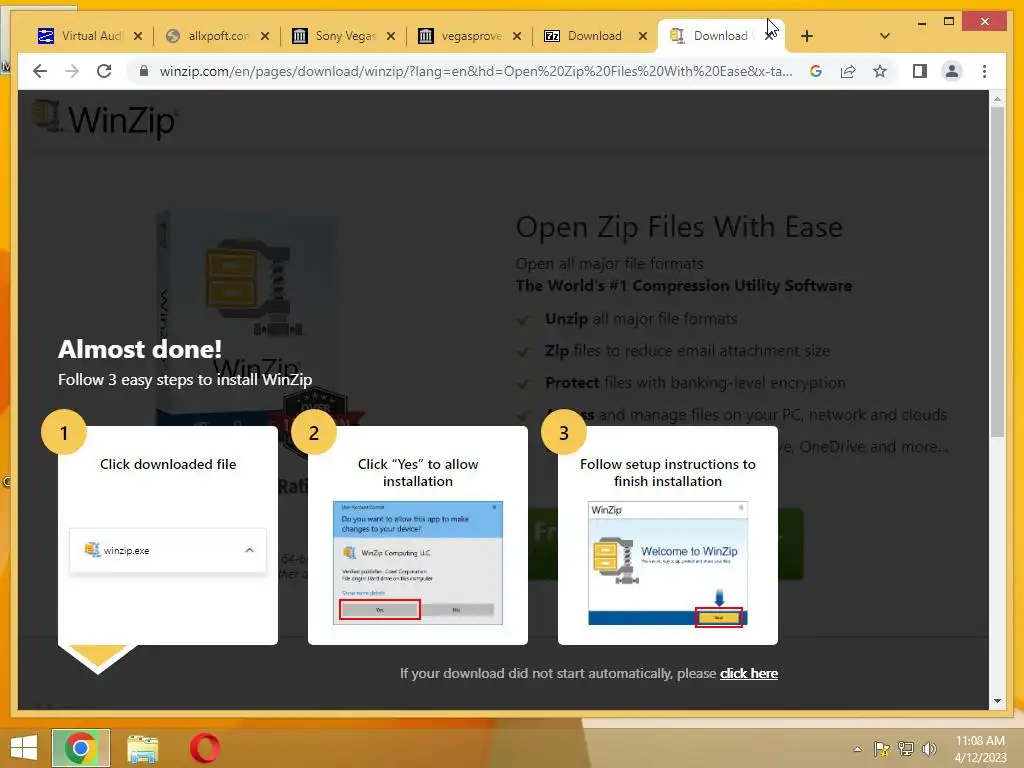Reload the WinZip download page
Screen dimensions: 1024x768
104,71
